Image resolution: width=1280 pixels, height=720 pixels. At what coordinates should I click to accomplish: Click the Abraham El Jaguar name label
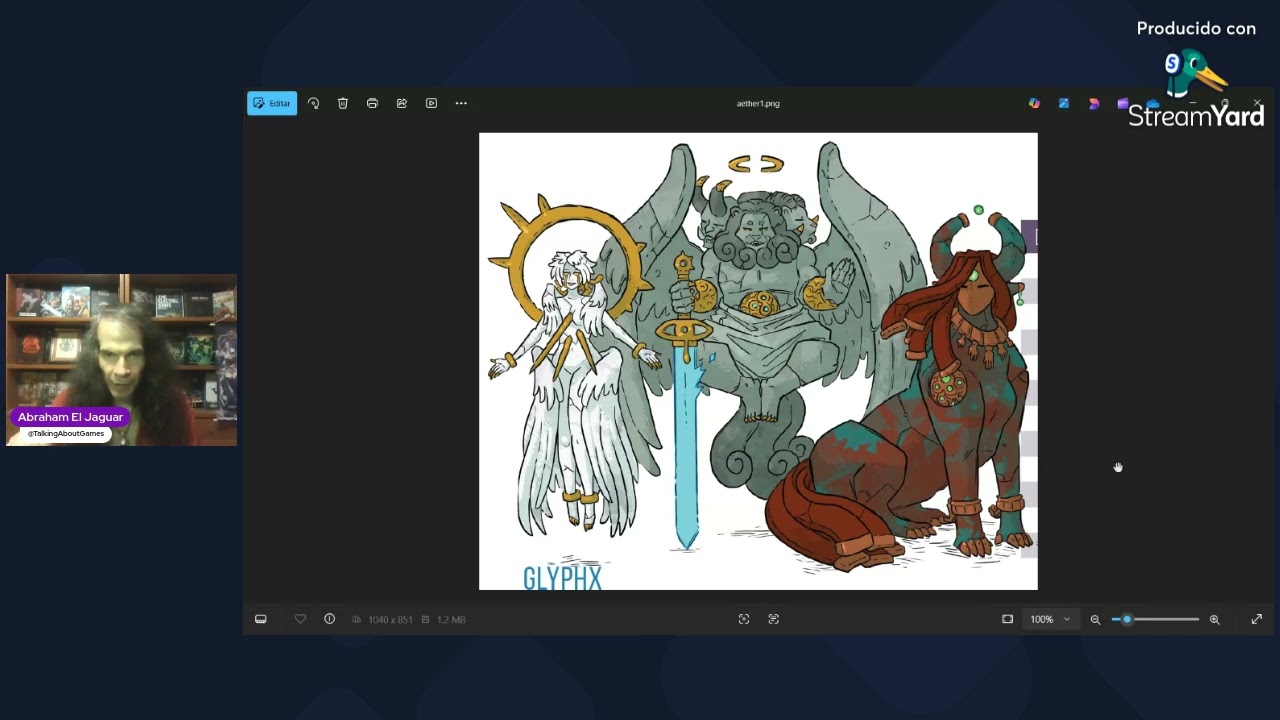pos(70,417)
